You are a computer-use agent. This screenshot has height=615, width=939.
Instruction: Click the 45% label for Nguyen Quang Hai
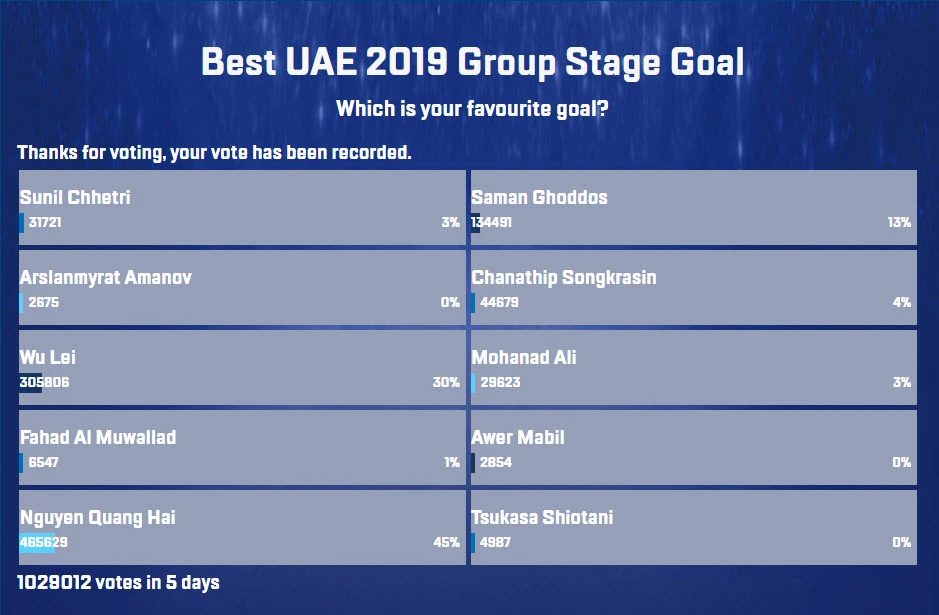coord(450,543)
